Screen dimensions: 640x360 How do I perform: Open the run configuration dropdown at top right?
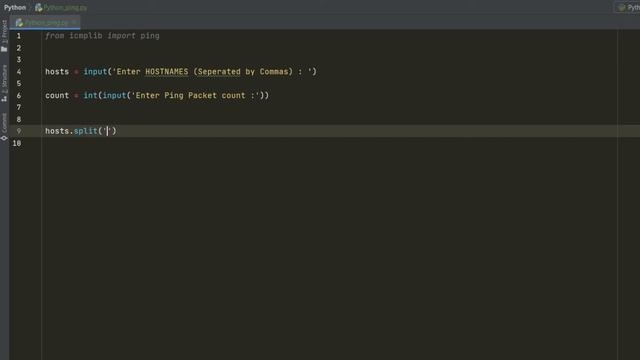coord(628,7)
